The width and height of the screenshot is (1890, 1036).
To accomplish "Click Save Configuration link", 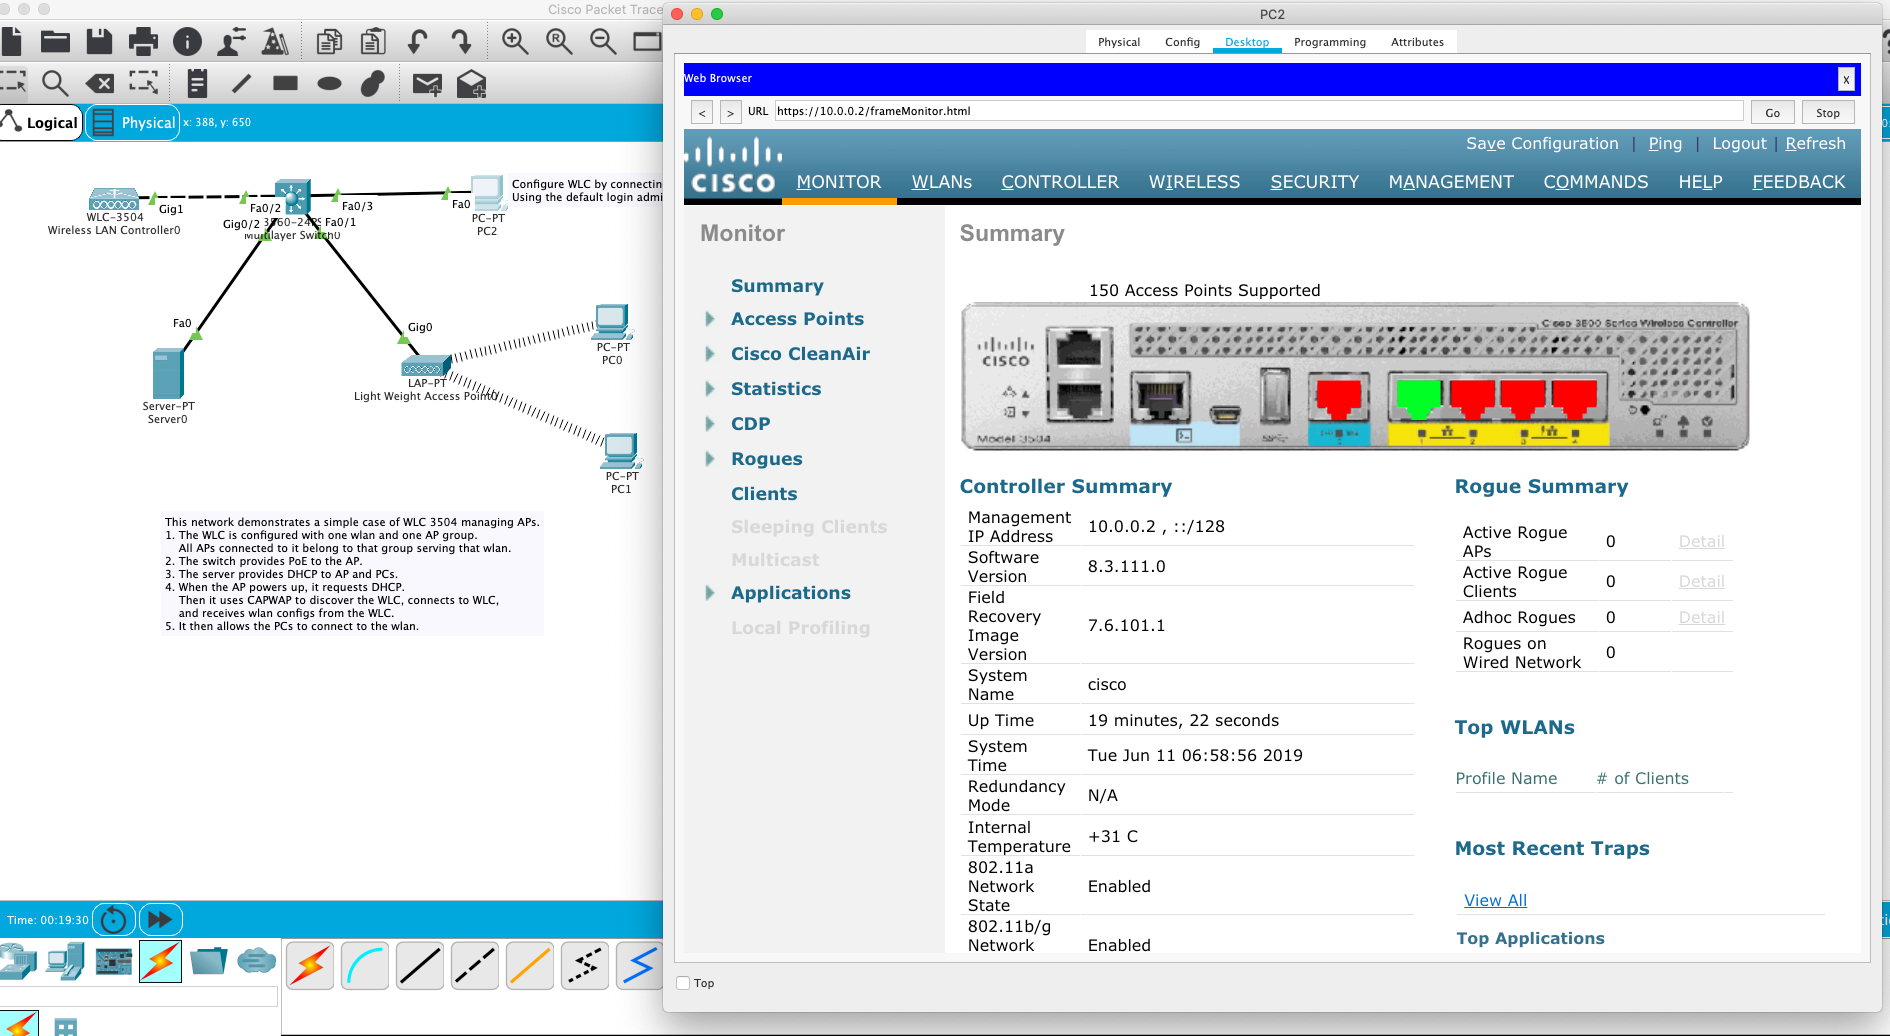I will point(1542,144).
